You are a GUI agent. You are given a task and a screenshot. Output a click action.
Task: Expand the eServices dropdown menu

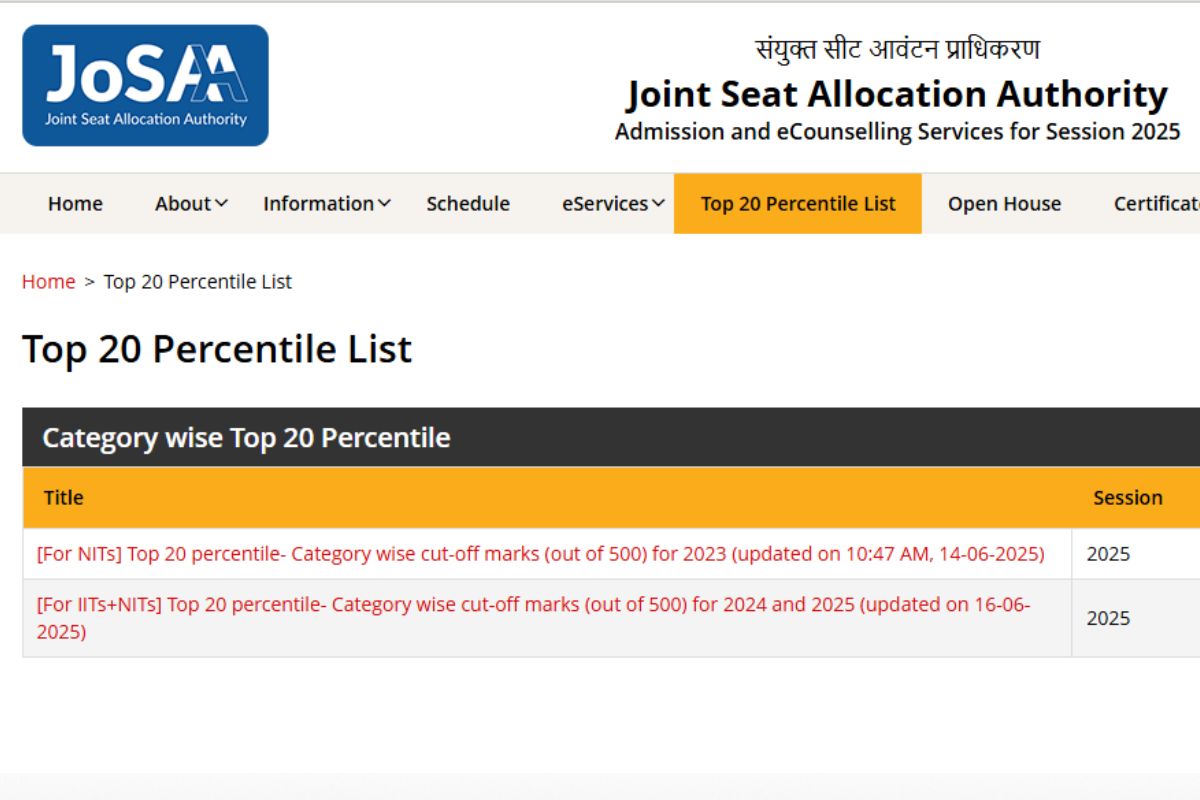coord(613,204)
